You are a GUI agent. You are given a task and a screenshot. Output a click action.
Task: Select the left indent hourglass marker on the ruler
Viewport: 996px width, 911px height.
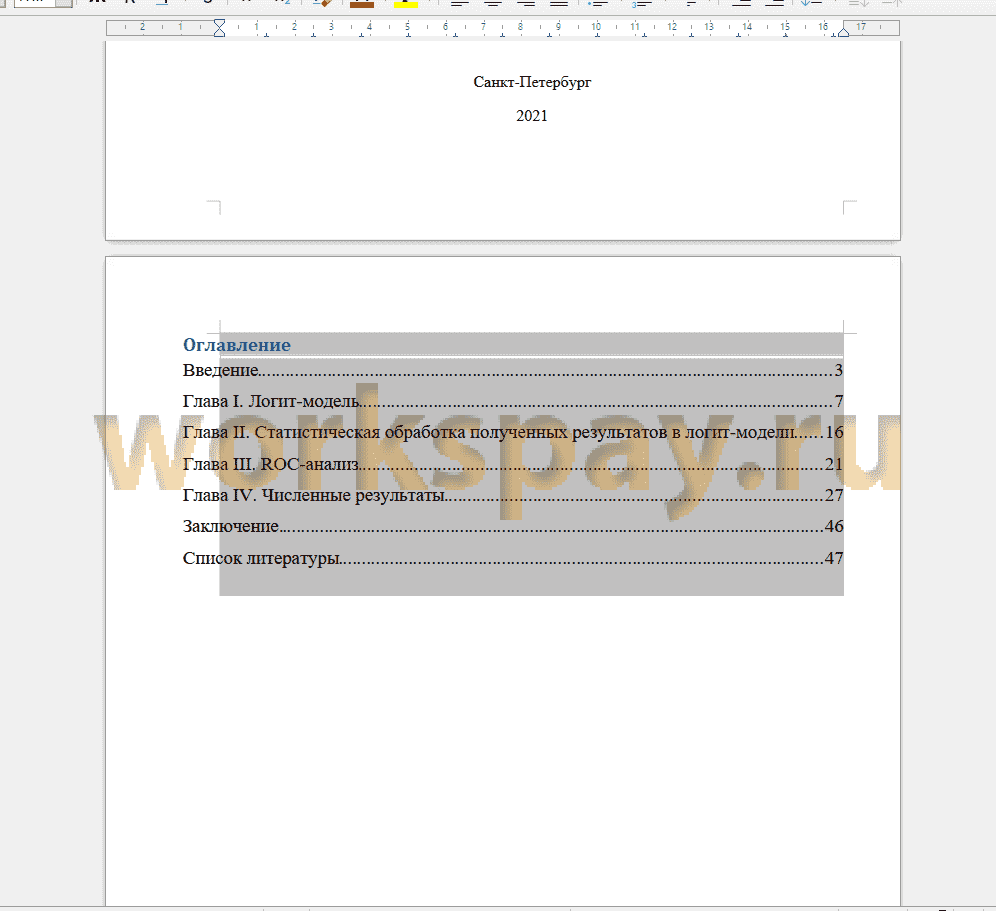(219, 28)
